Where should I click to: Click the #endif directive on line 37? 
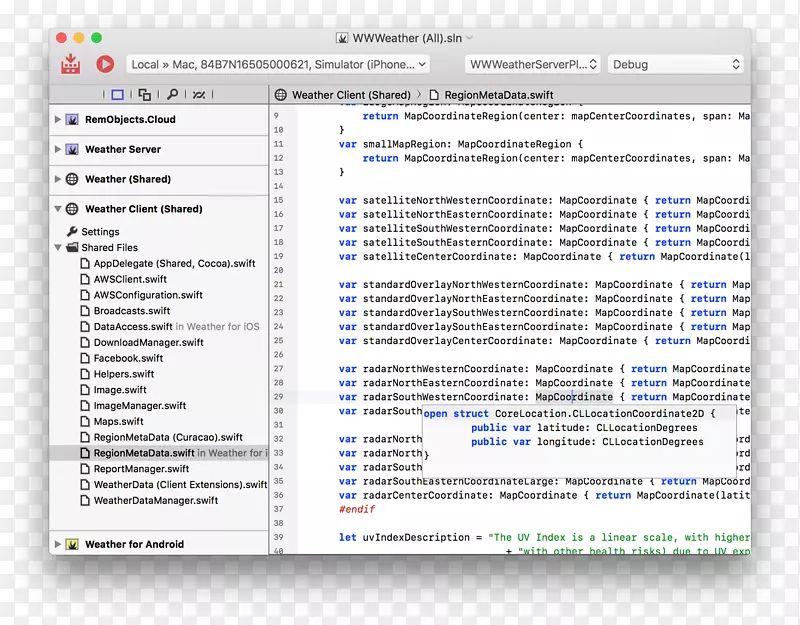pos(357,509)
